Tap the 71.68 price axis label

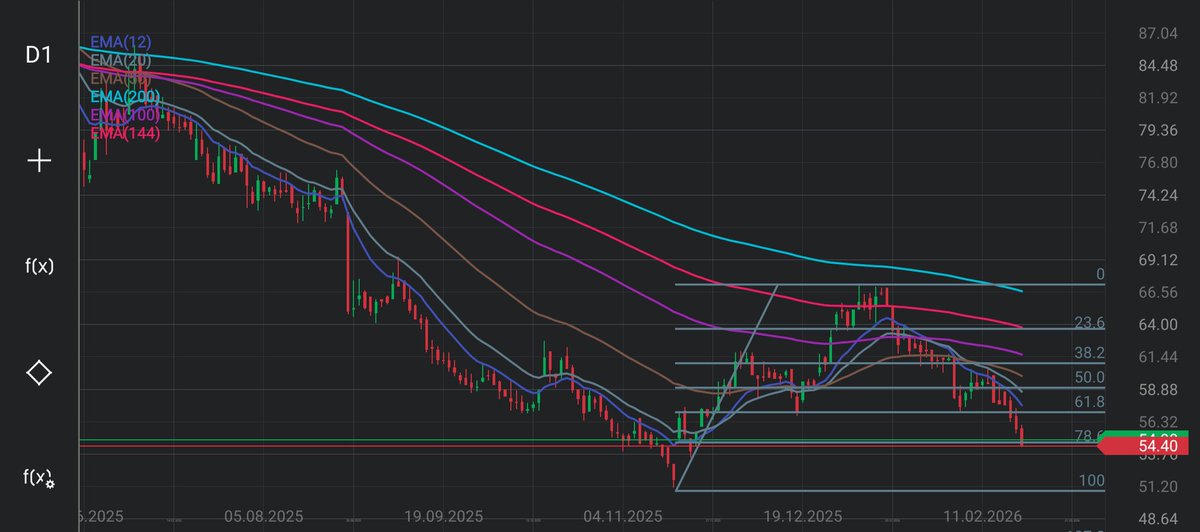tap(1158, 228)
